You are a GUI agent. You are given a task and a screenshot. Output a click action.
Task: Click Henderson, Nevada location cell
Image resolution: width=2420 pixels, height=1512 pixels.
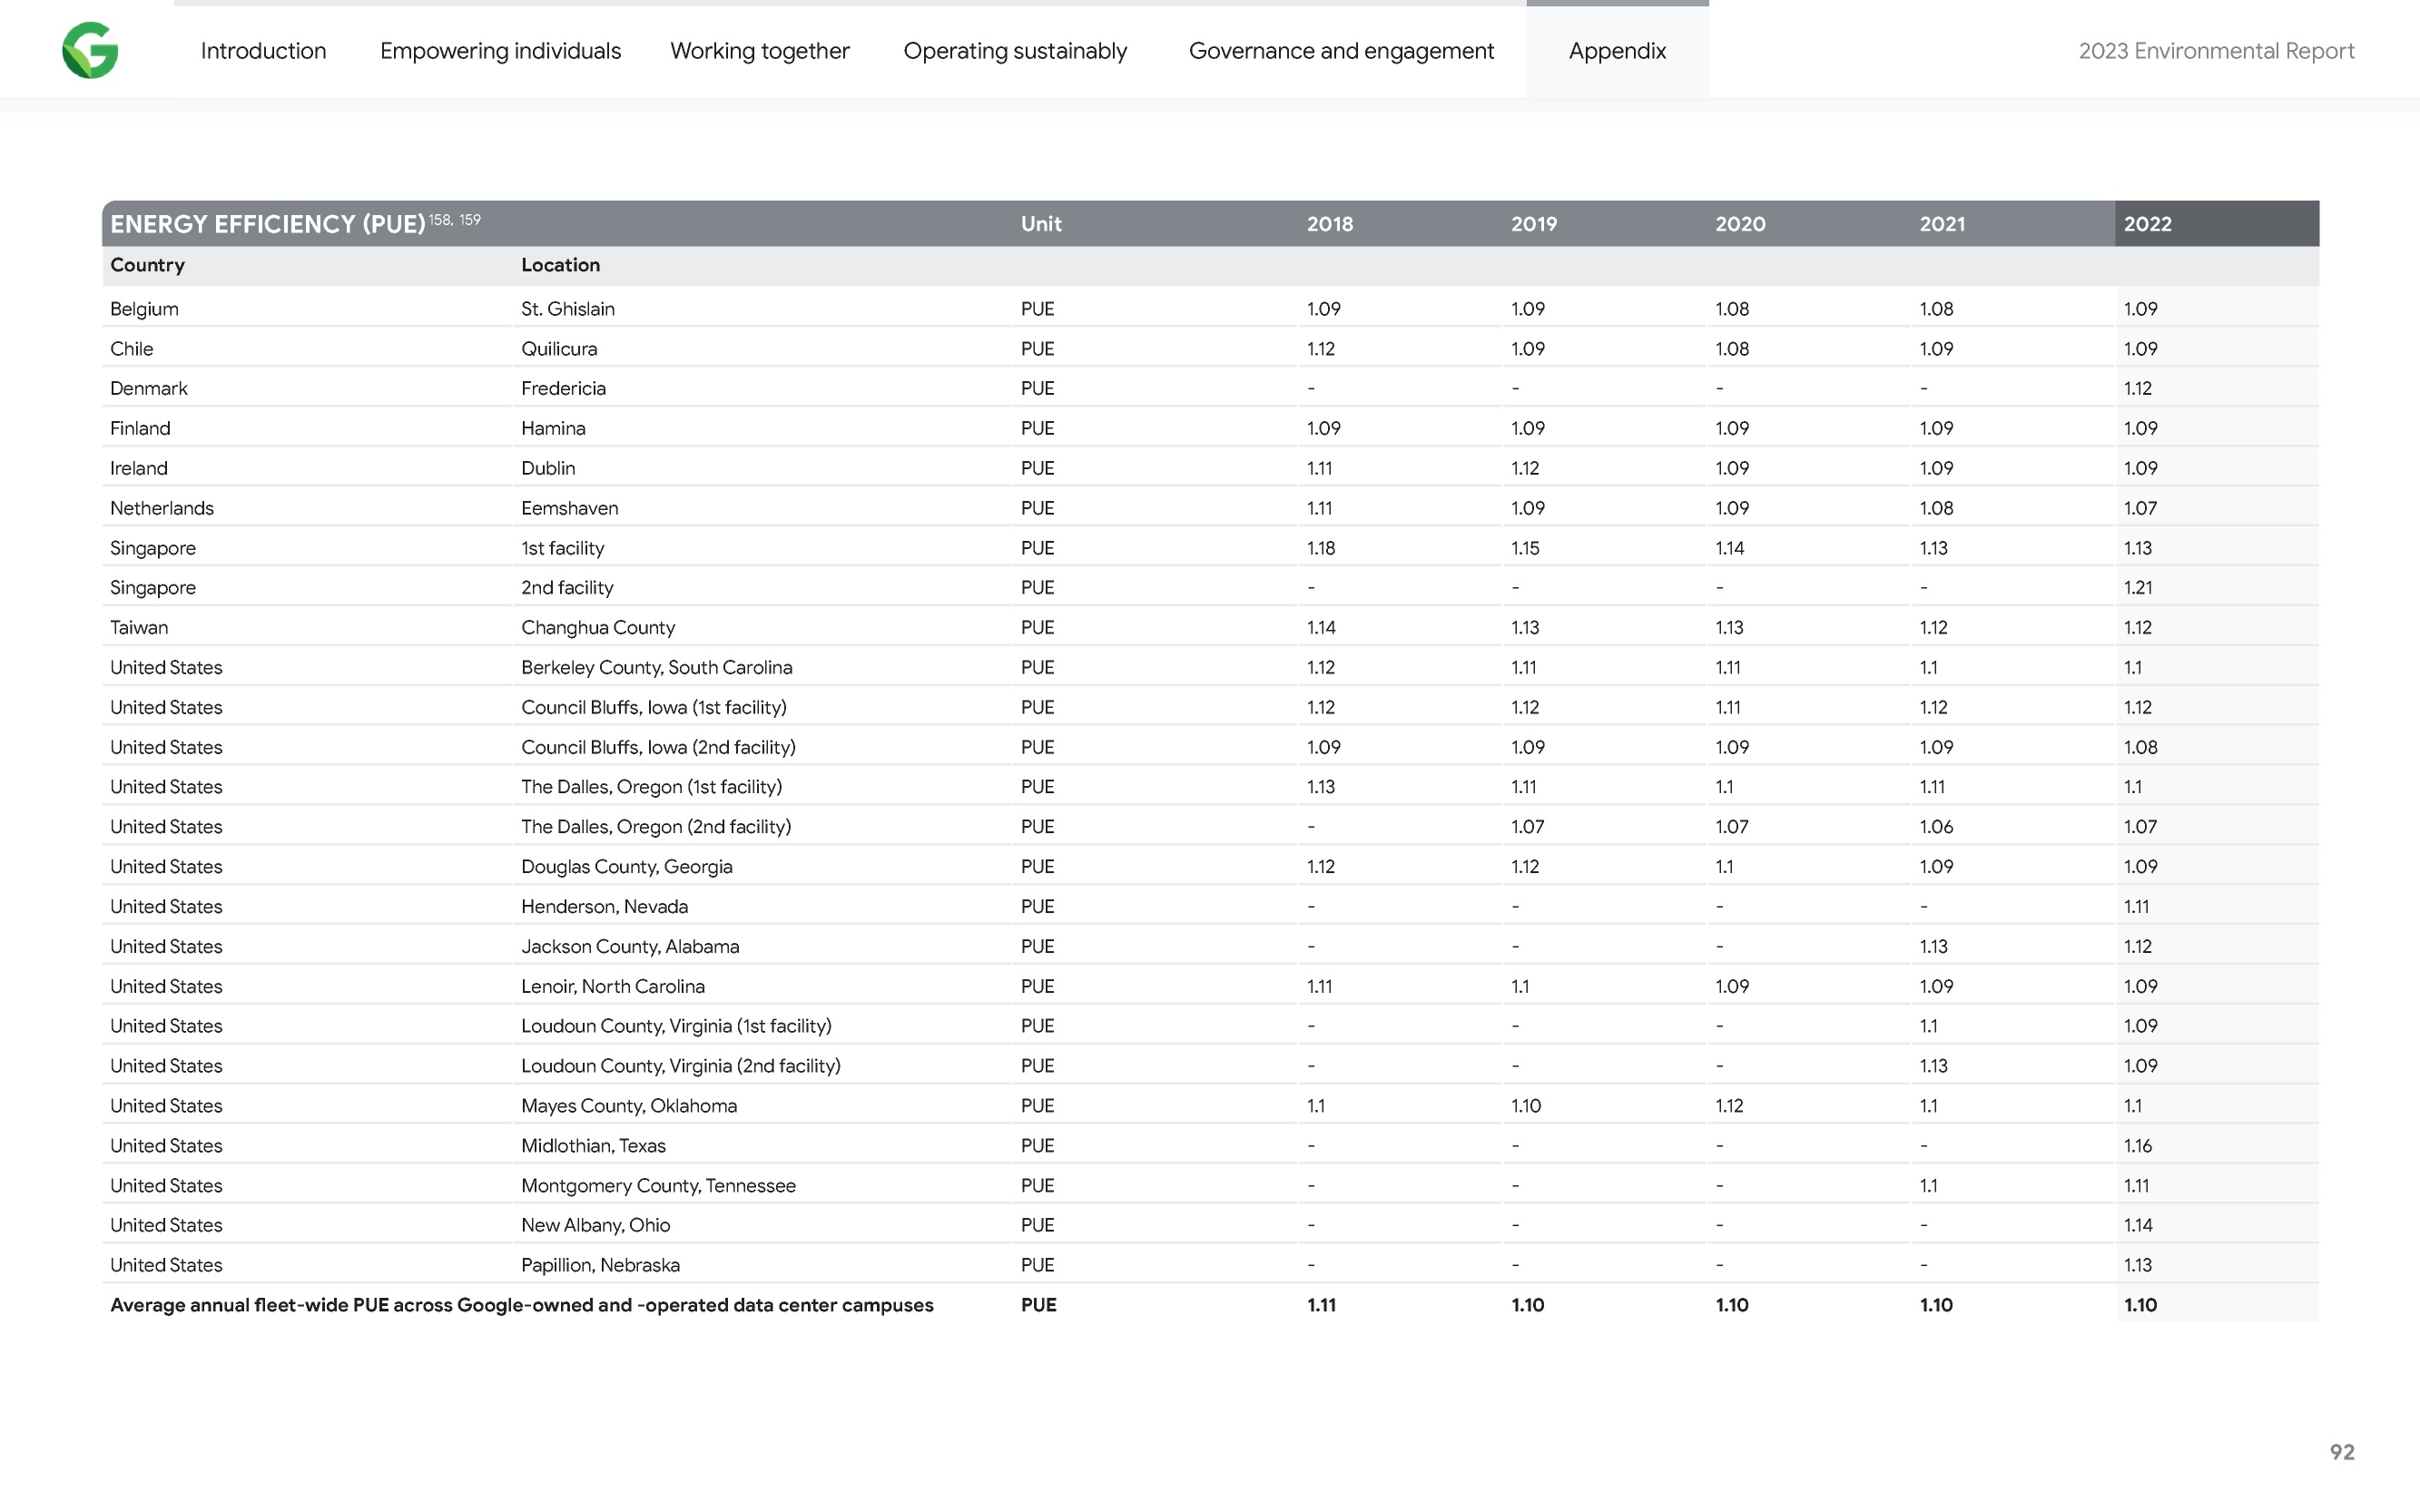pyautogui.click(x=604, y=907)
